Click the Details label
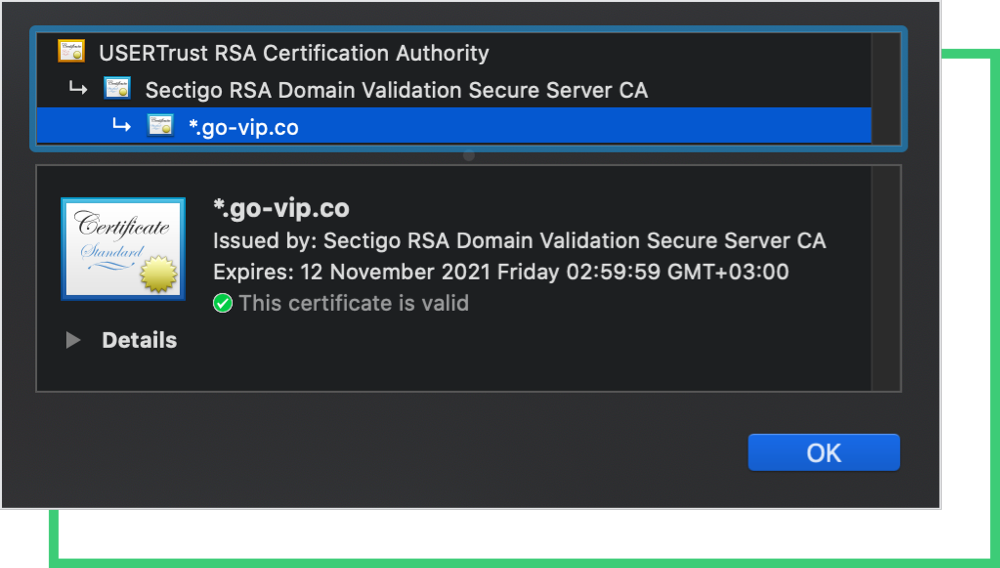Screen dimensions: 1000x568 (x=139, y=340)
